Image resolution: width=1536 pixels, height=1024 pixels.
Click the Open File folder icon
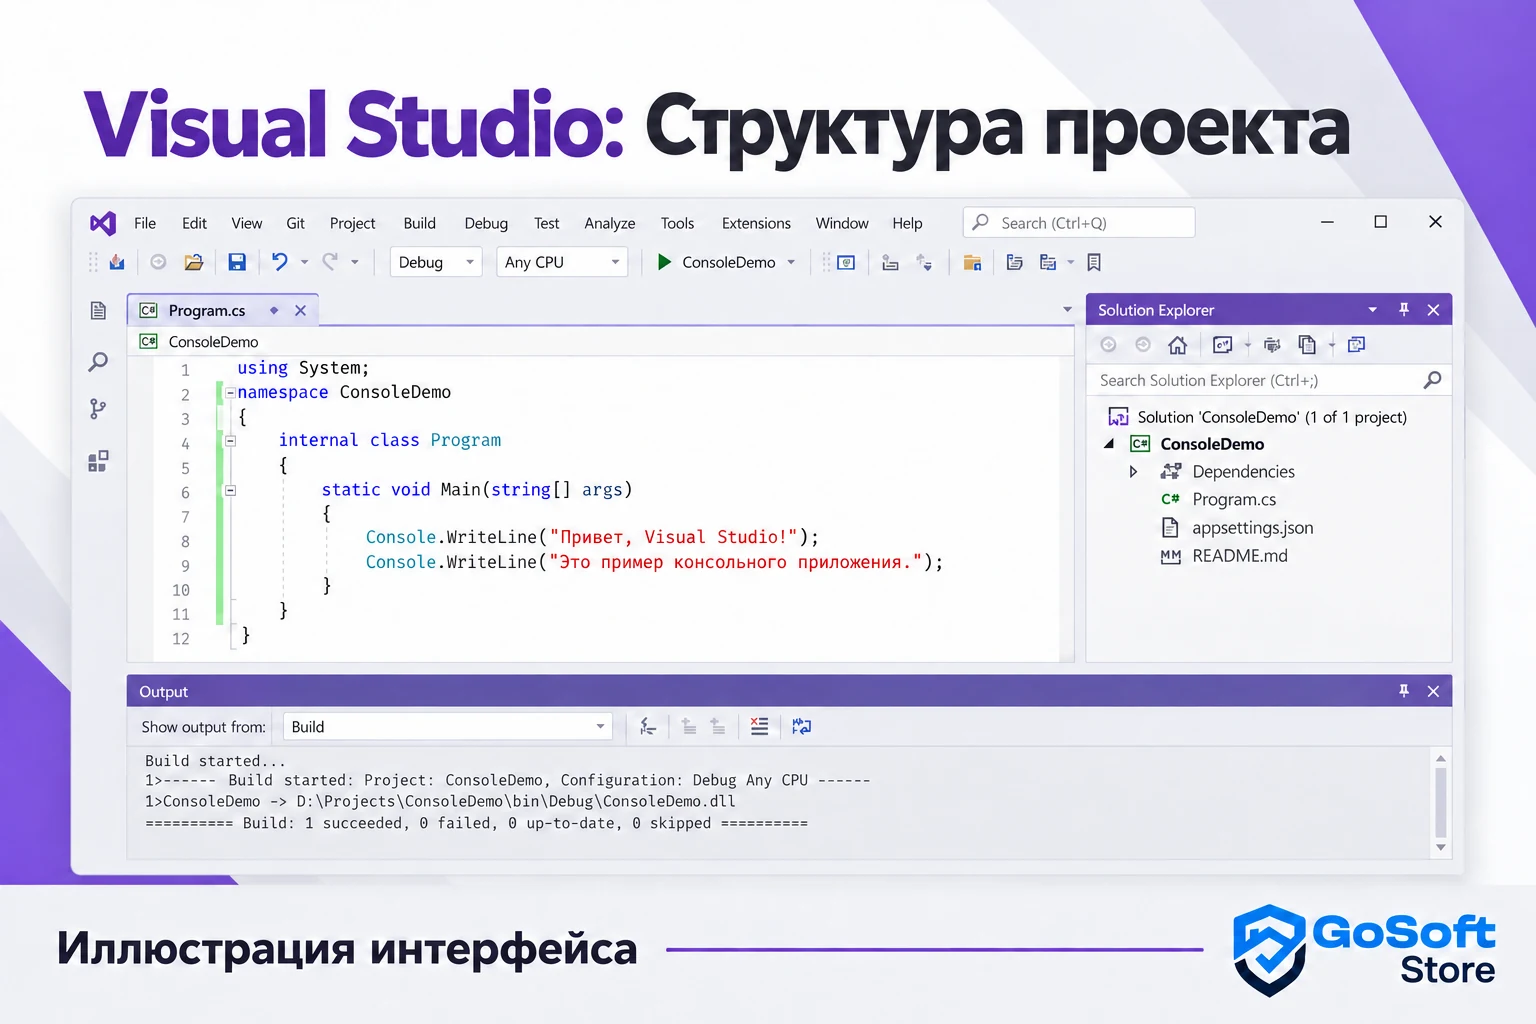pos(194,262)
